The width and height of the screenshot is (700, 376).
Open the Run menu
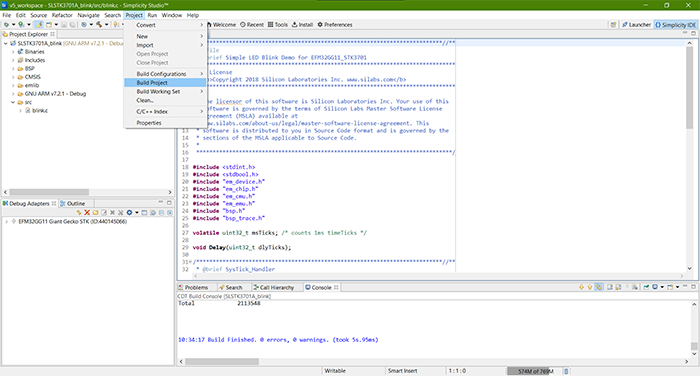click(152, 15)
